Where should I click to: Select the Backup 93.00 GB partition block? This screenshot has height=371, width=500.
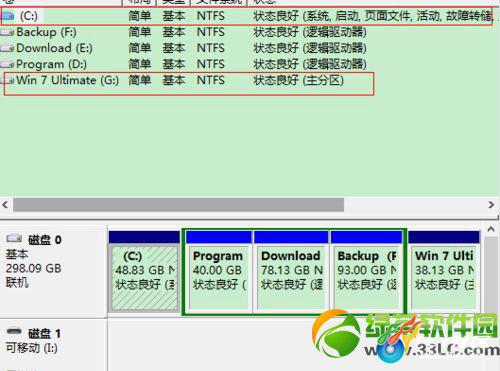coord(366,271)
